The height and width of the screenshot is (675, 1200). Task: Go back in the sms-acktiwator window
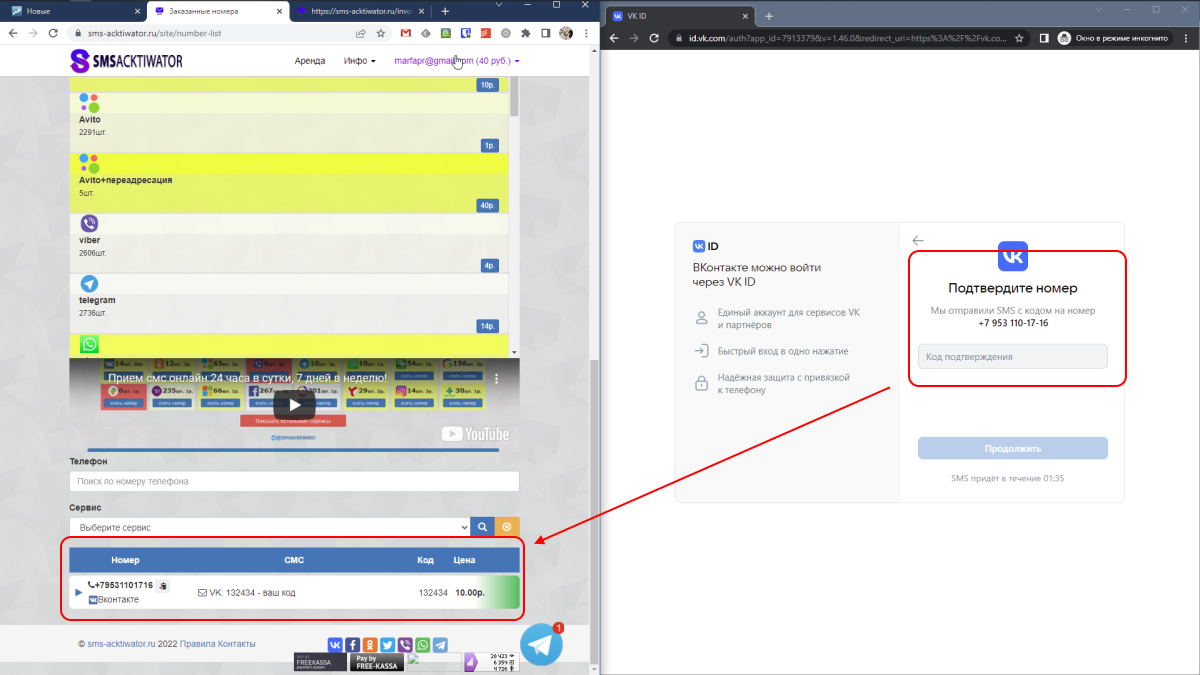pos(12,33)
